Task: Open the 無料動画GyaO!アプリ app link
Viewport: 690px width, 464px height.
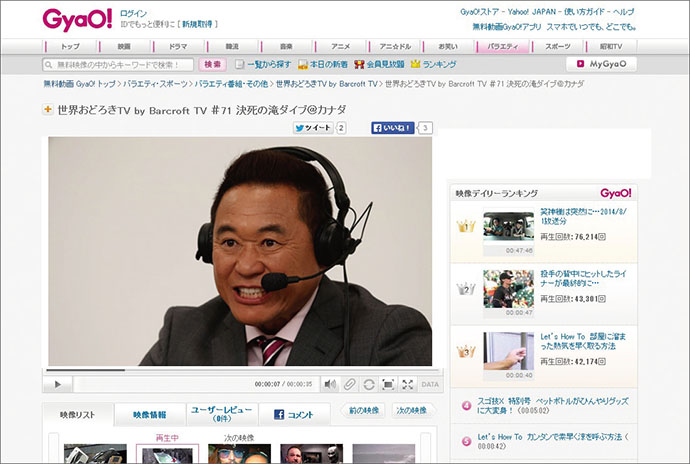Action: point(506,27)
